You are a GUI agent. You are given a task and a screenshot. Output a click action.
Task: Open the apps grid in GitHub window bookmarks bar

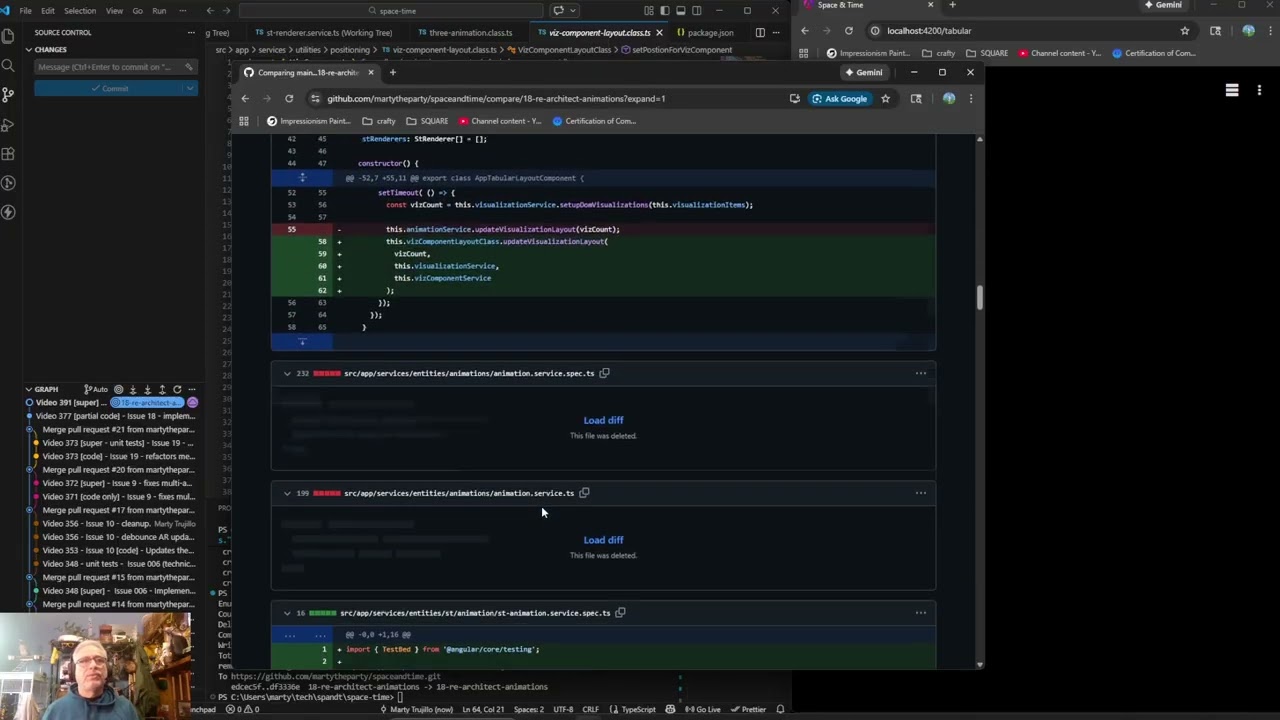pyautogui.click(x=243, y=121)
